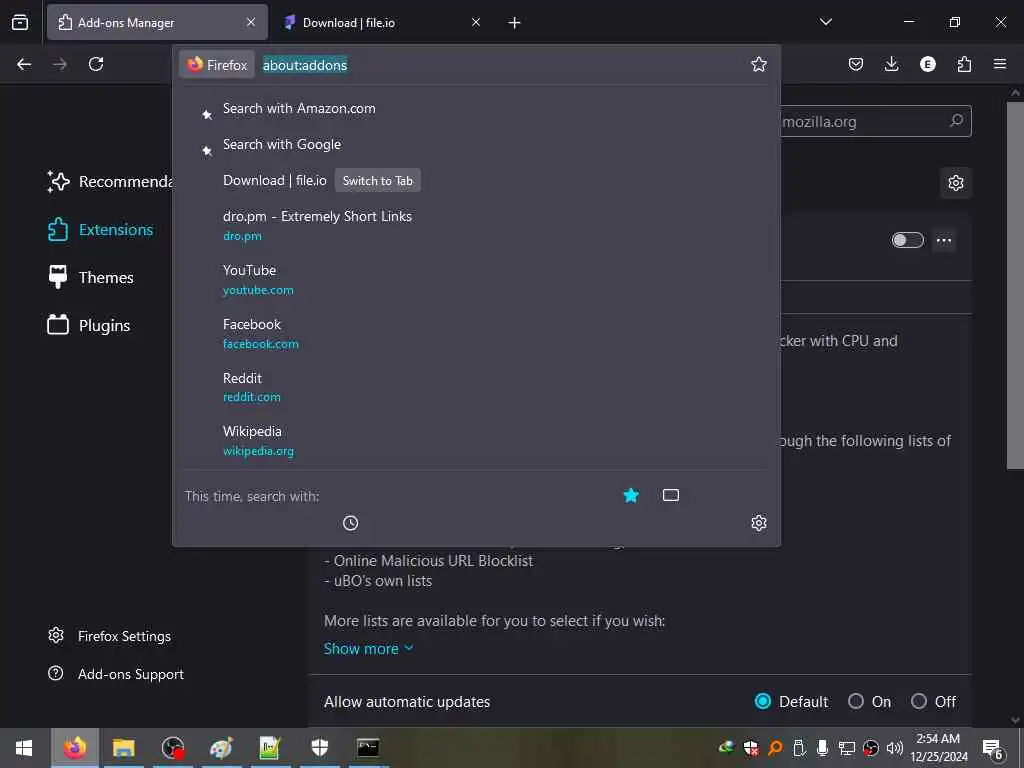This screenshot has width=1024, height=768.
Task: Click the account avatar E icon
Action: (927, 64)
